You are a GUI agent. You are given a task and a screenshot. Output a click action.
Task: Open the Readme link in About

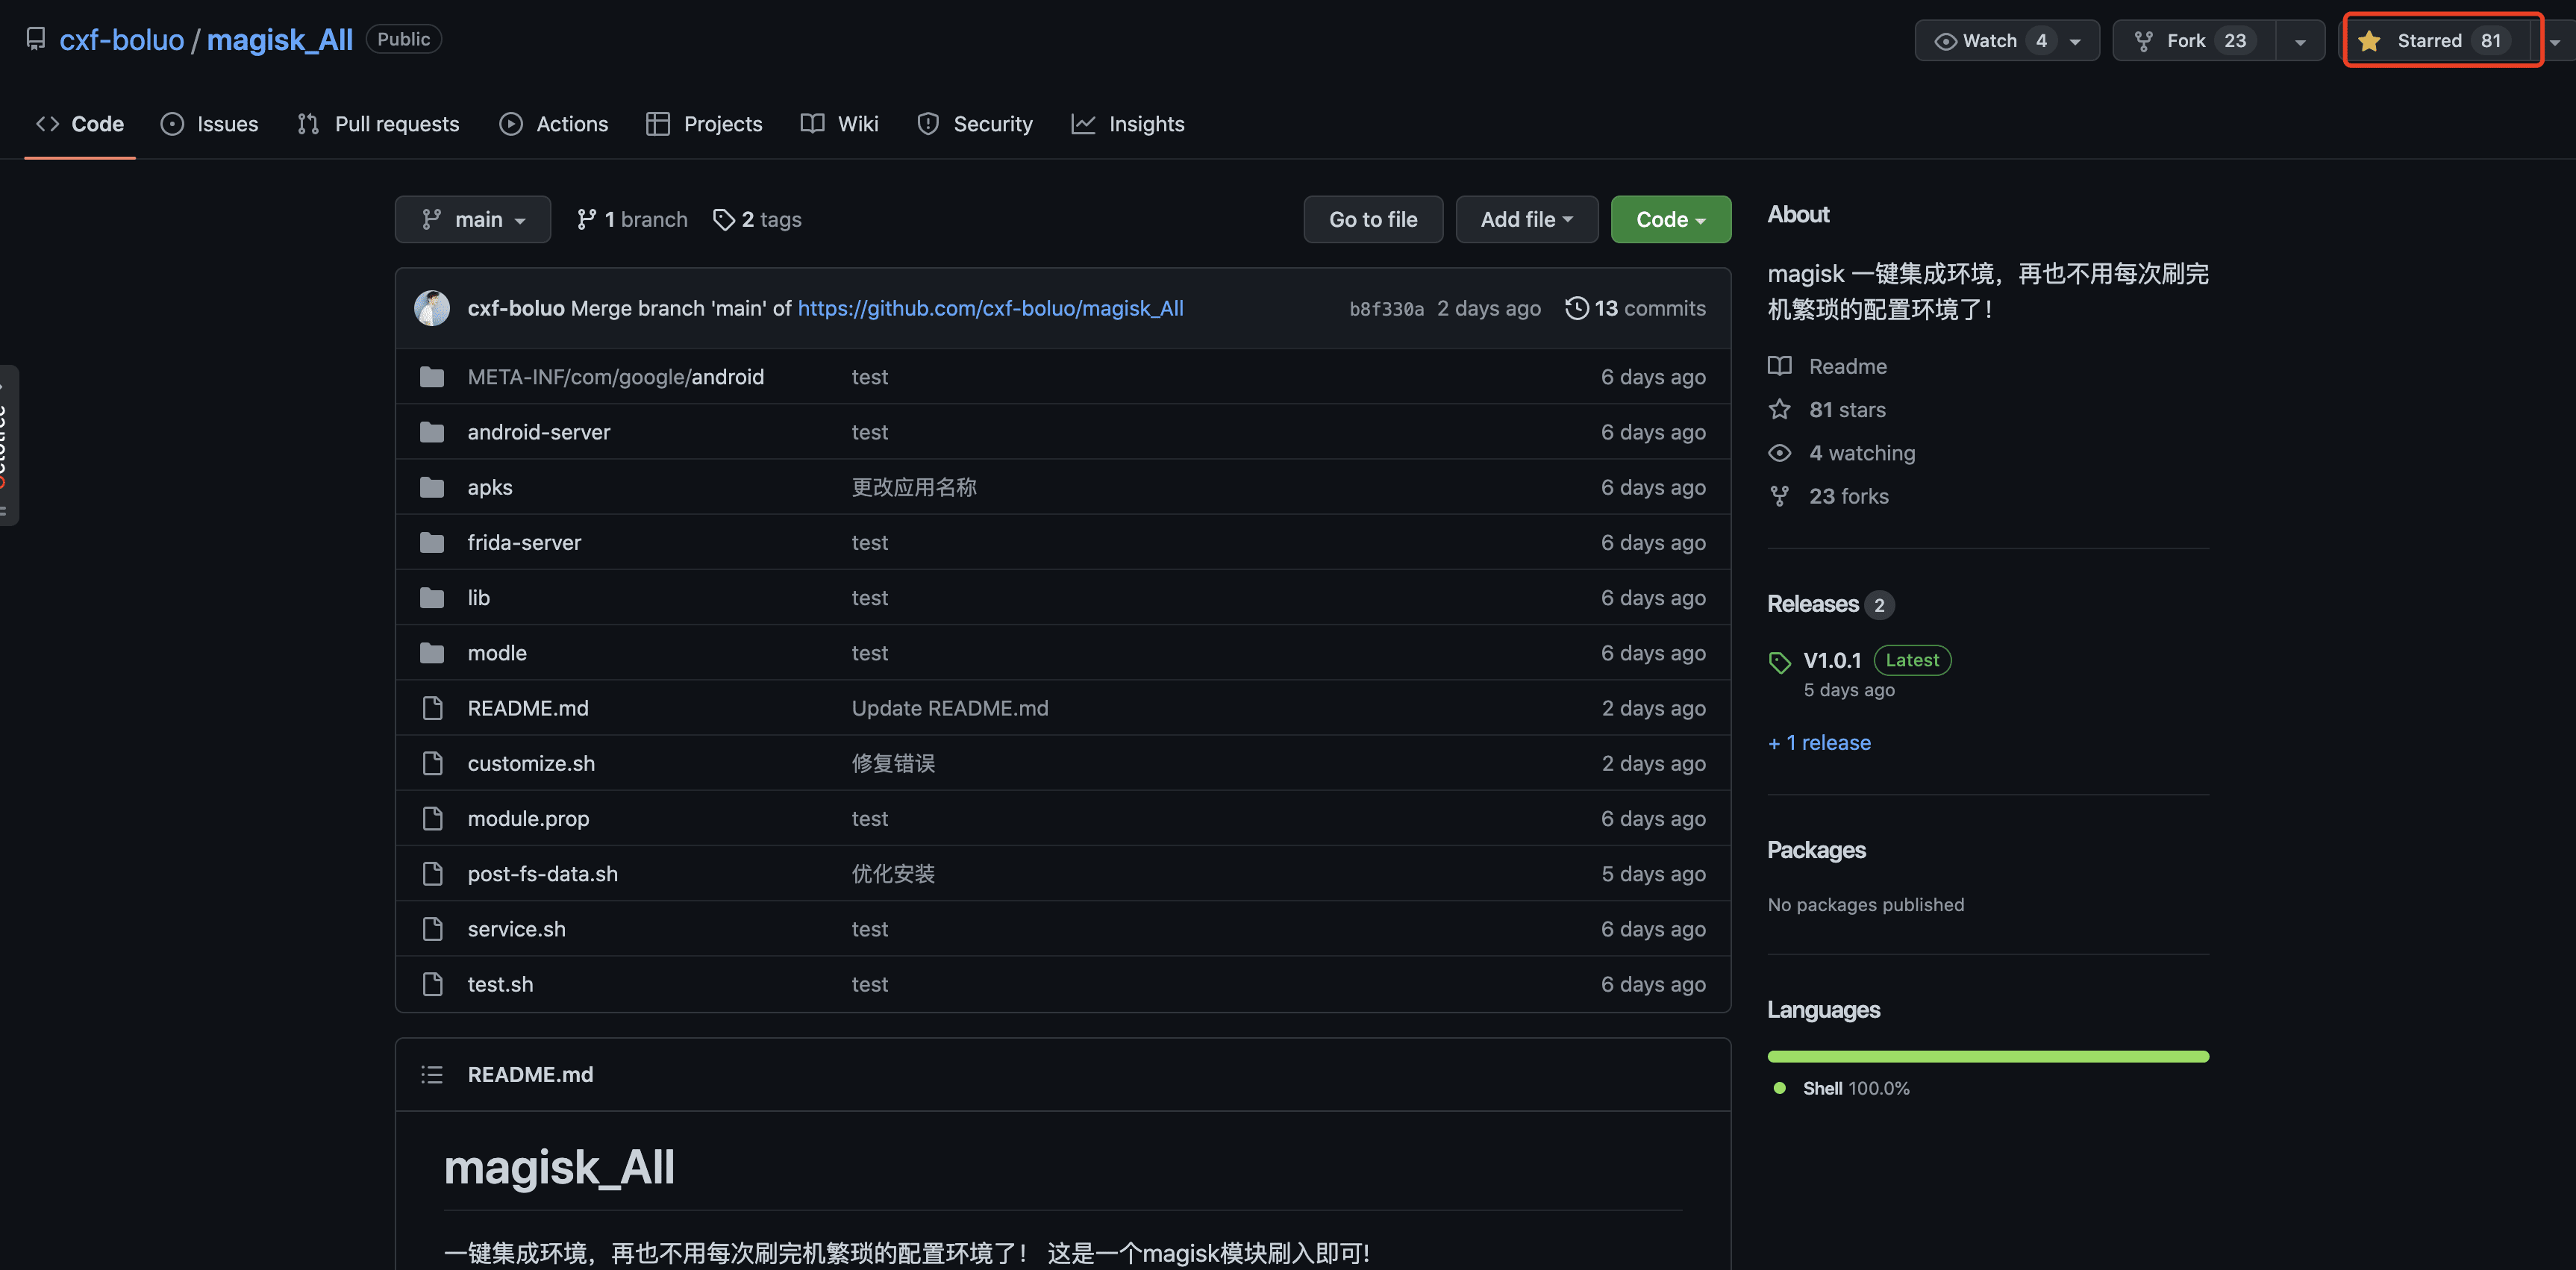1848,366
